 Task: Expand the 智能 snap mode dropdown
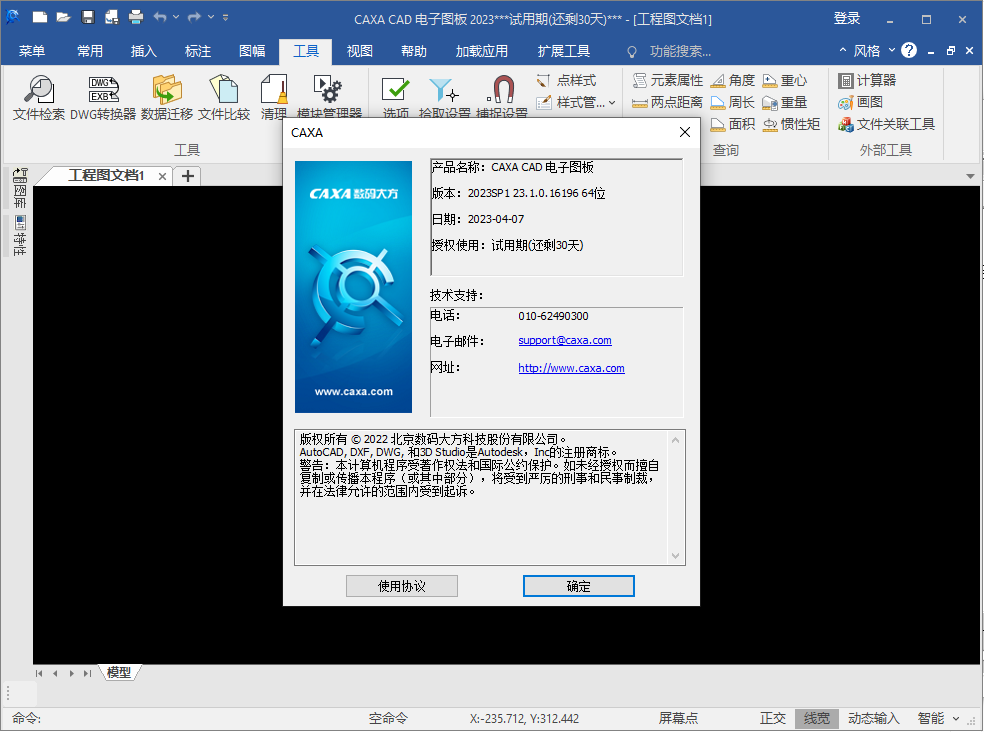[x=956, y=718]
